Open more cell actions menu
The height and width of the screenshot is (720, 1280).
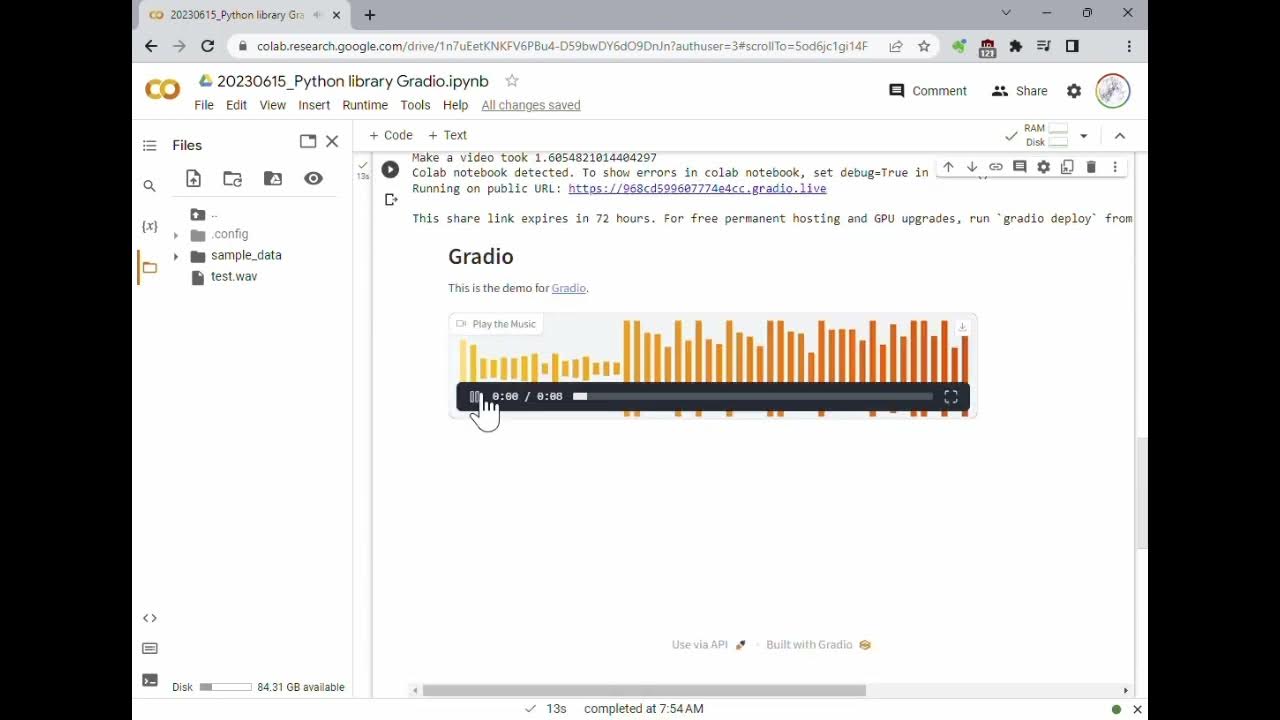[1115, 167]
